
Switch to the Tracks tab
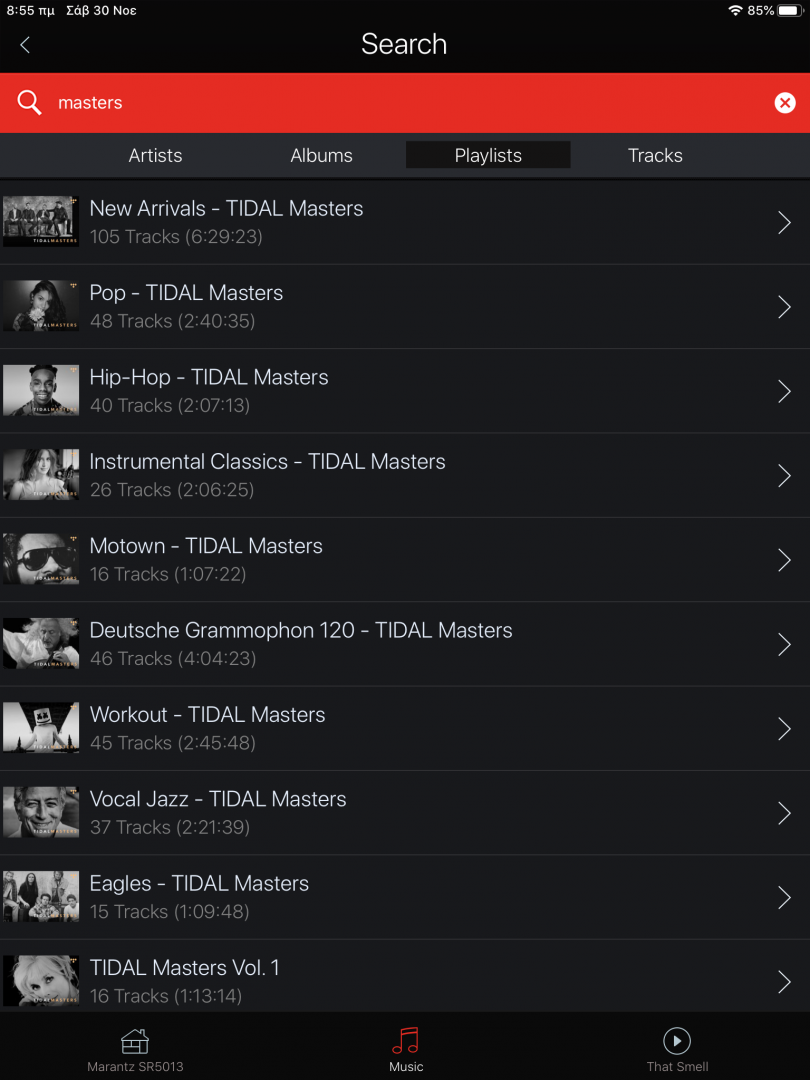(x=655, y=155)
